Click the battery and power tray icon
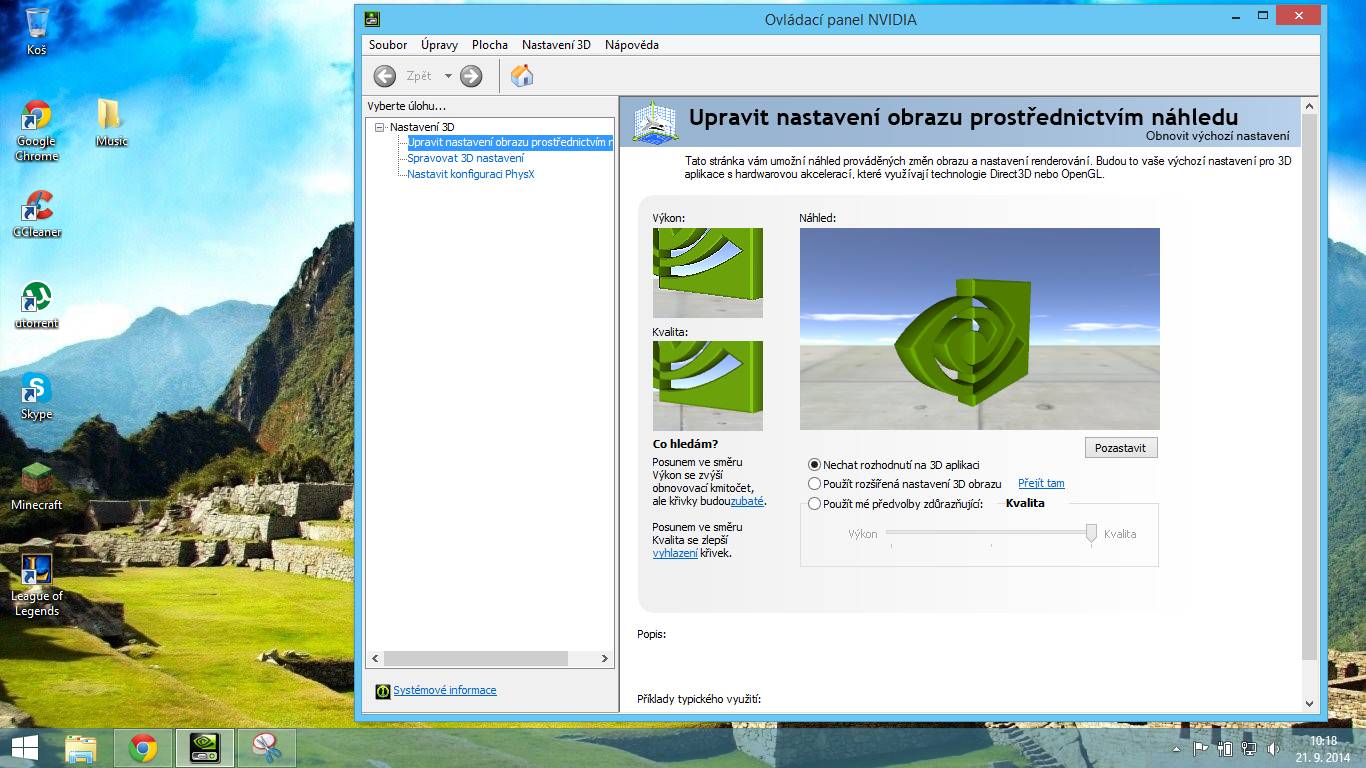Viewport: 1366px width, 768px height. (x=1224, y=748)
